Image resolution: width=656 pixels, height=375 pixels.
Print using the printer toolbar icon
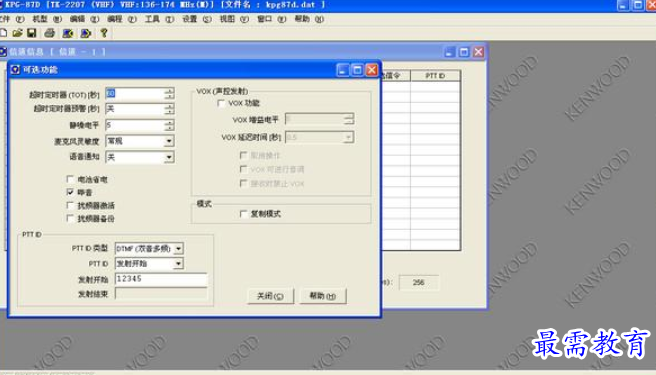click(x=49, y=33)
